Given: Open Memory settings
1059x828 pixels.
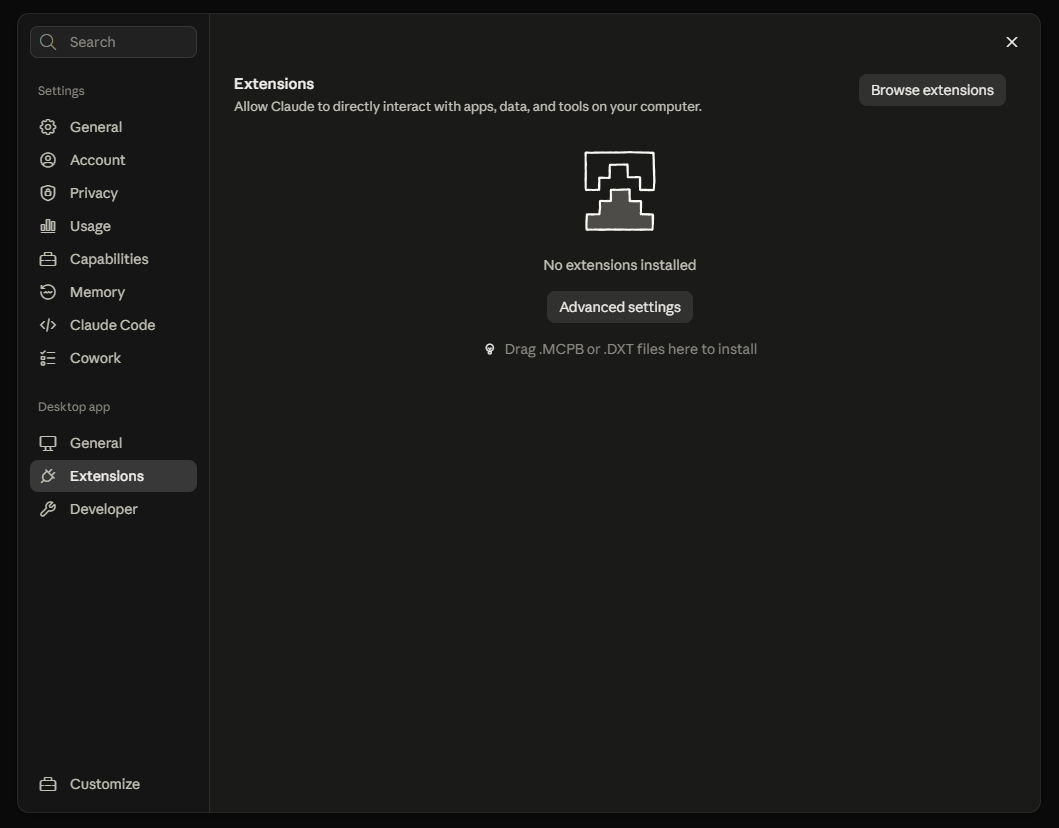Looking at the screenshot, I should tap(113, 292).
